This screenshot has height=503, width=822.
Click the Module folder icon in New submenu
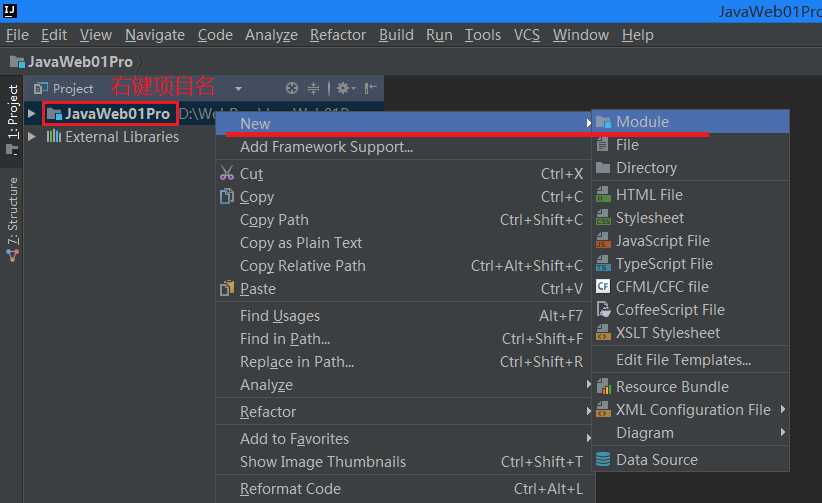[x=603, y=122]
